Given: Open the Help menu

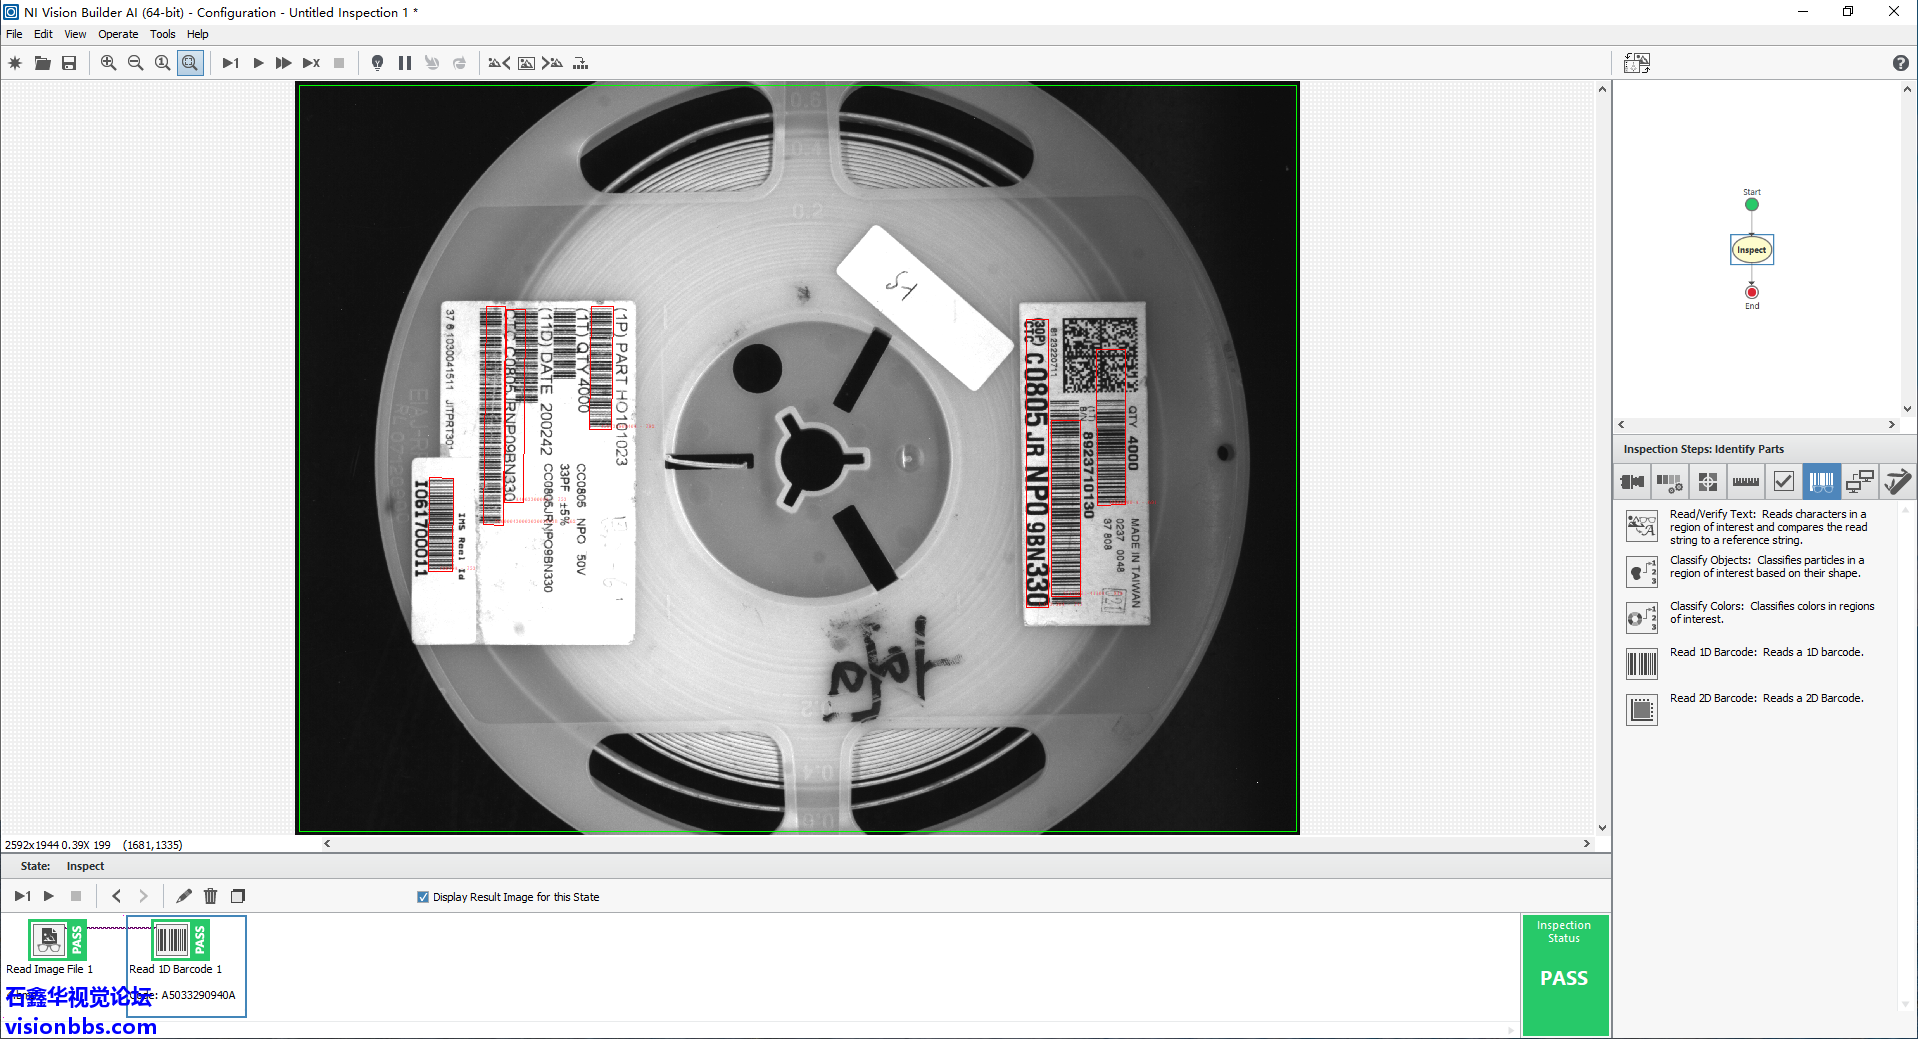Looking at the screenshot, I should 198,34.
